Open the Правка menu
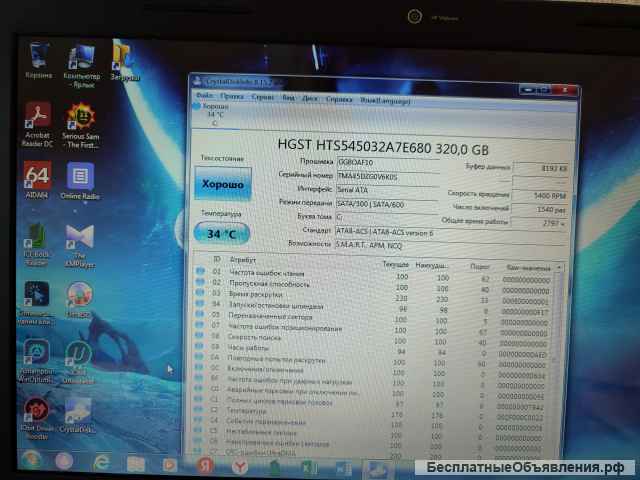640x480 pixels. 231,96
